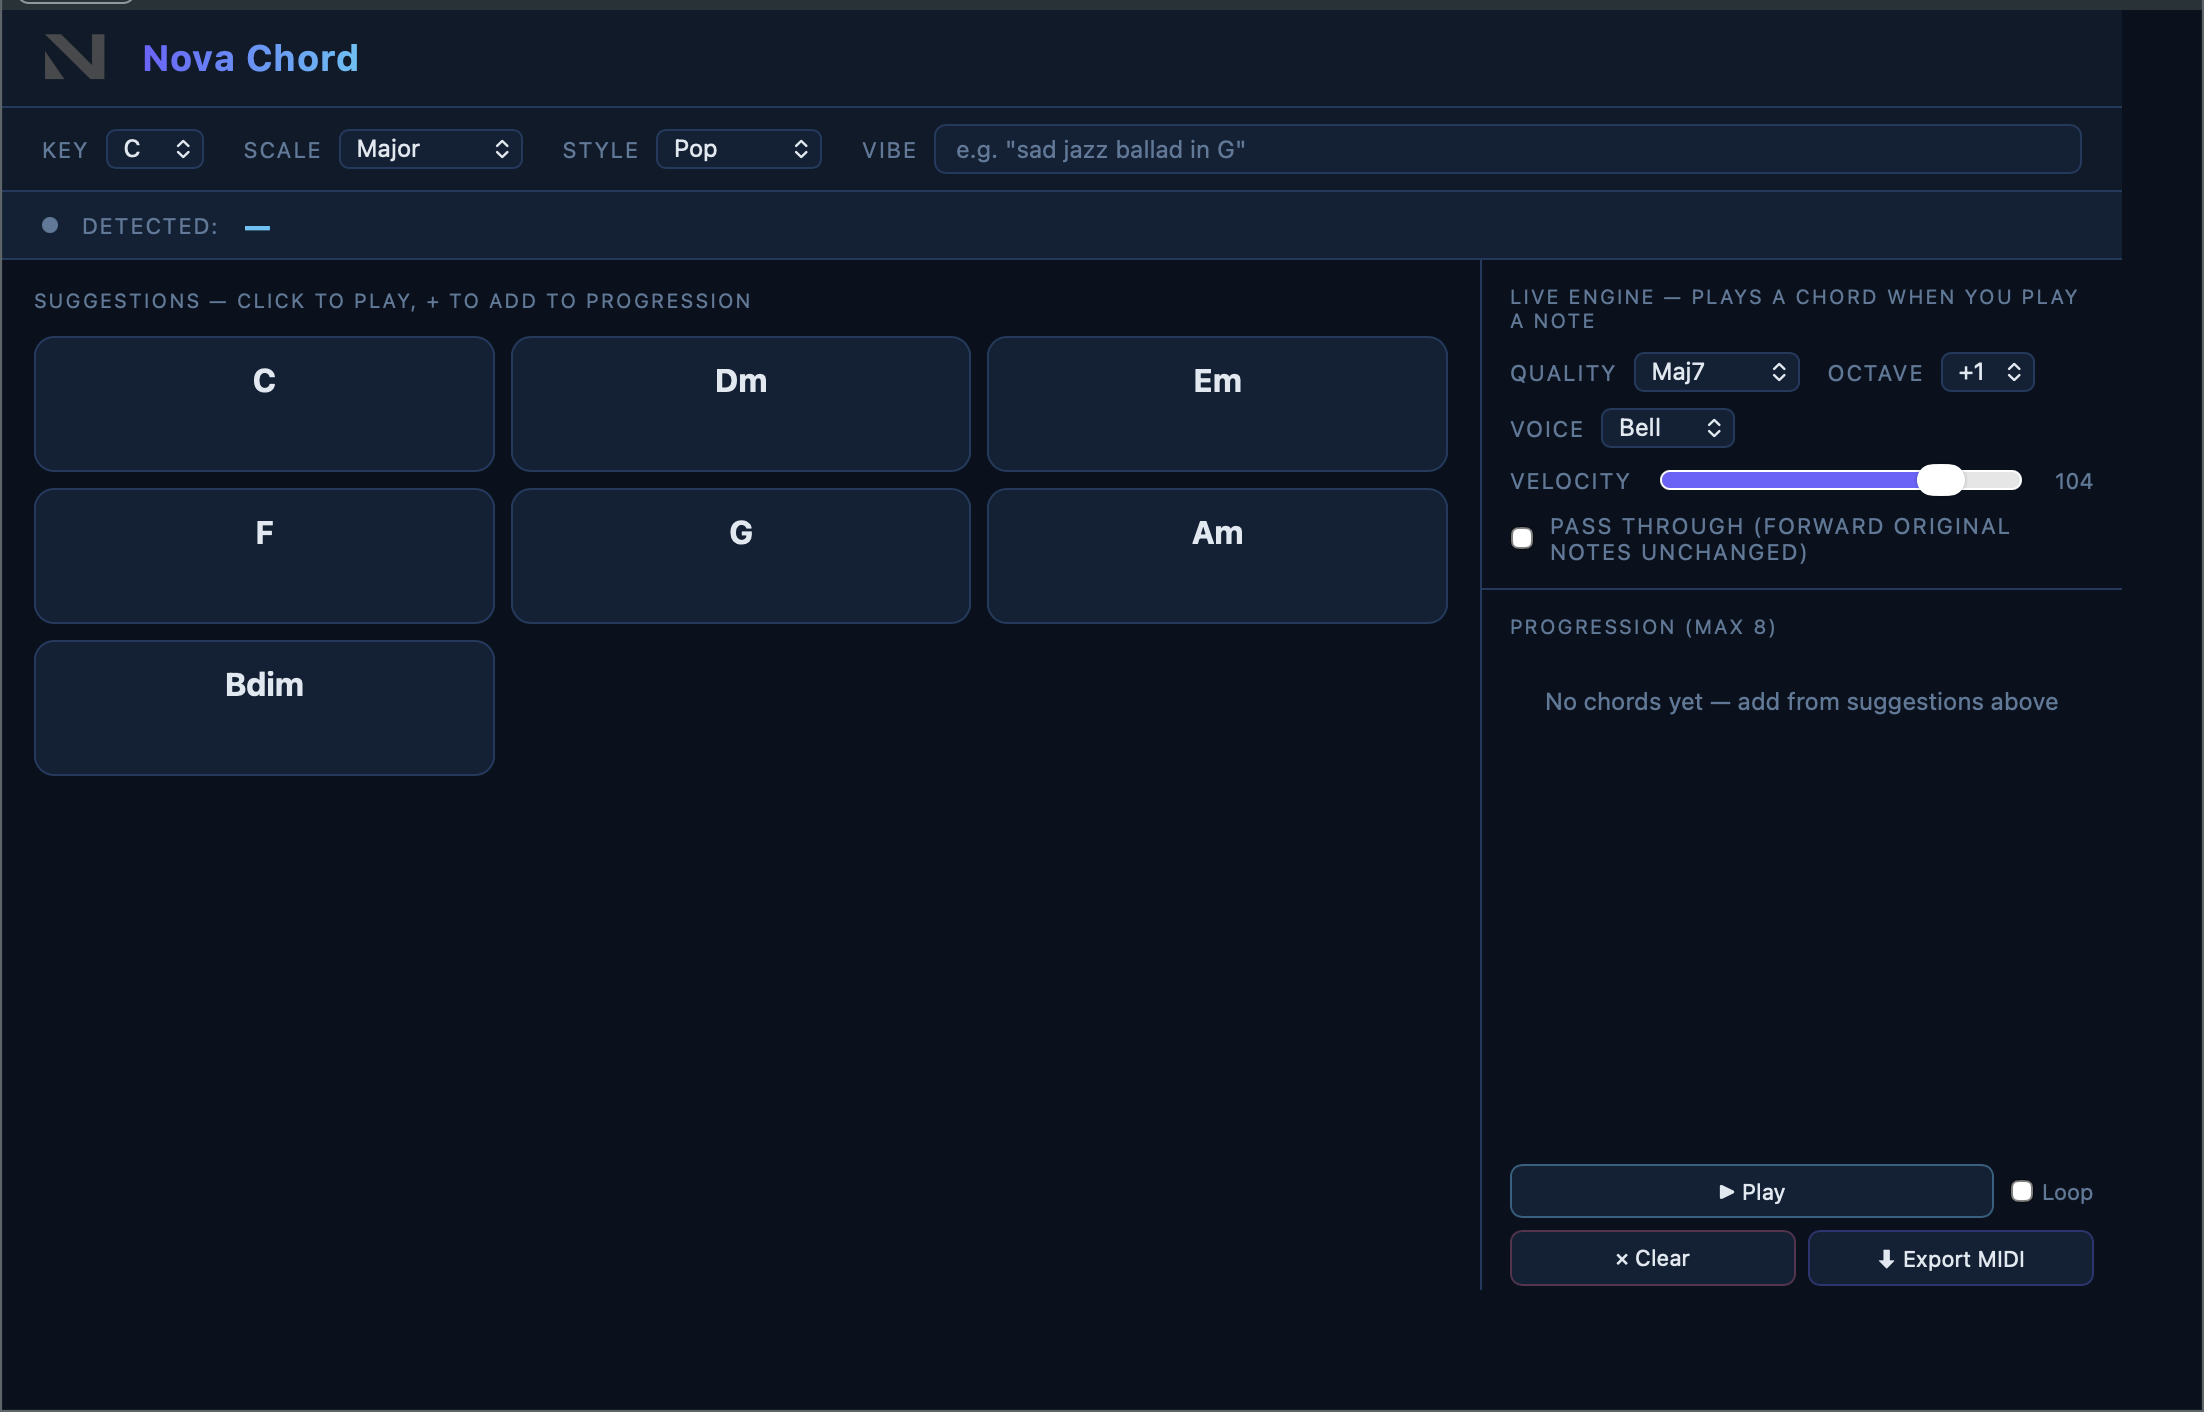Export the progression as MIDI
Image resolution: width=2204 pixels, height=1412 pixels.
(x=1951, y=1258)
